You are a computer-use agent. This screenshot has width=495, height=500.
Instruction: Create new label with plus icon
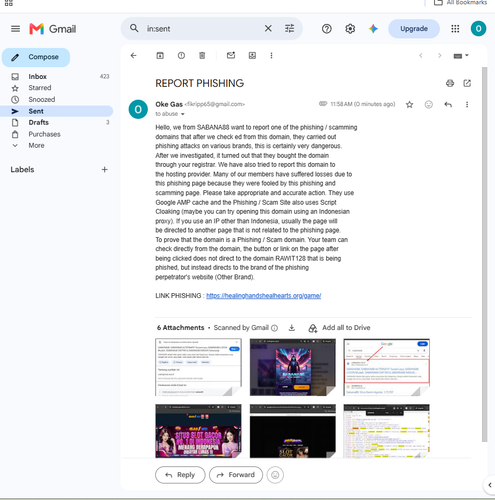104,170
